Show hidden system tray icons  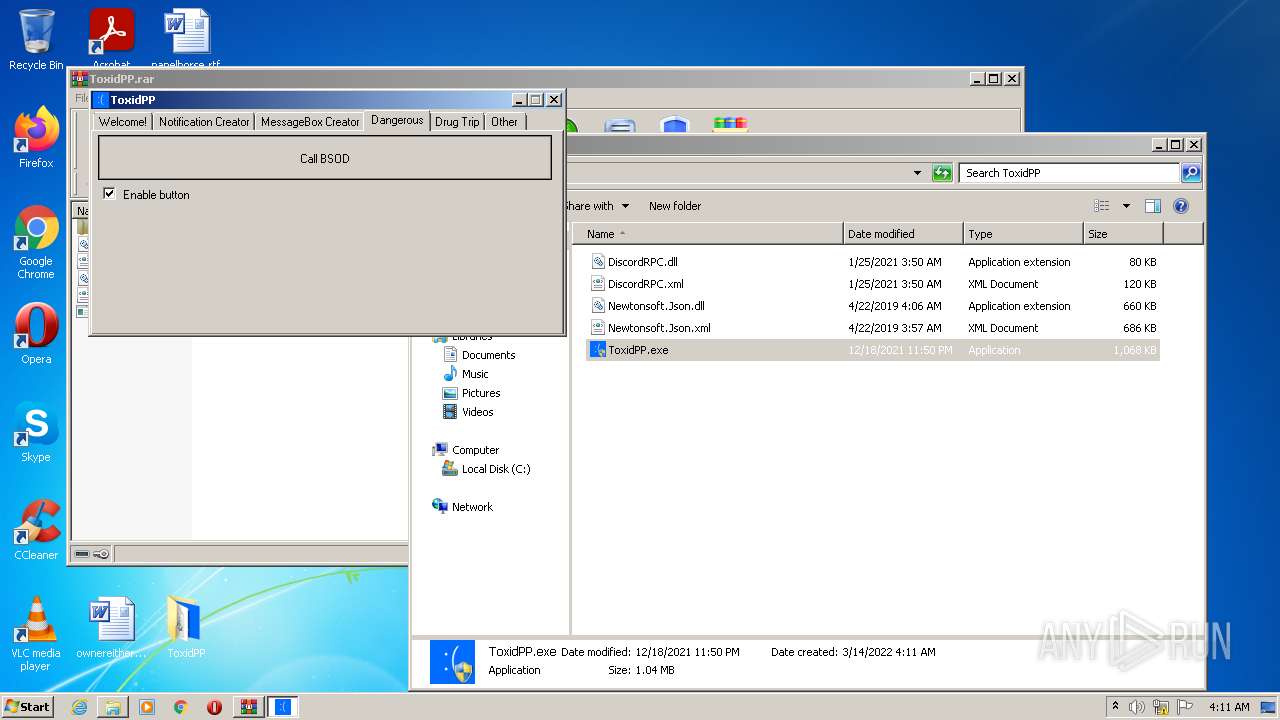1115,707
